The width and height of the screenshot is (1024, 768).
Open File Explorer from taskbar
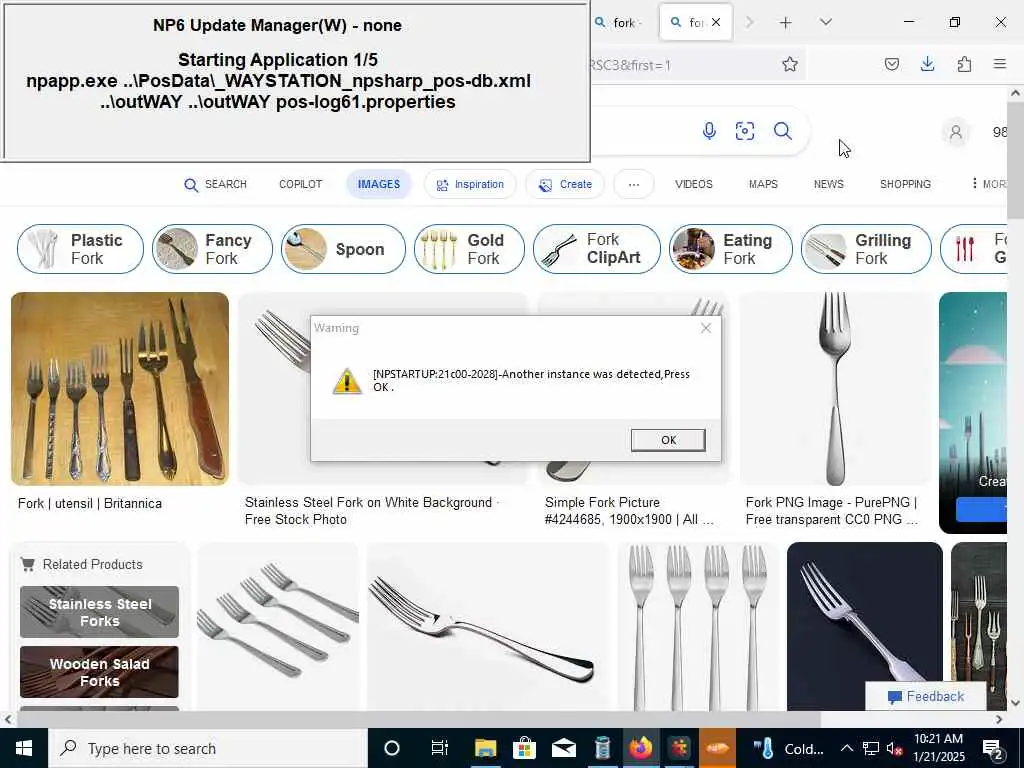485,748
